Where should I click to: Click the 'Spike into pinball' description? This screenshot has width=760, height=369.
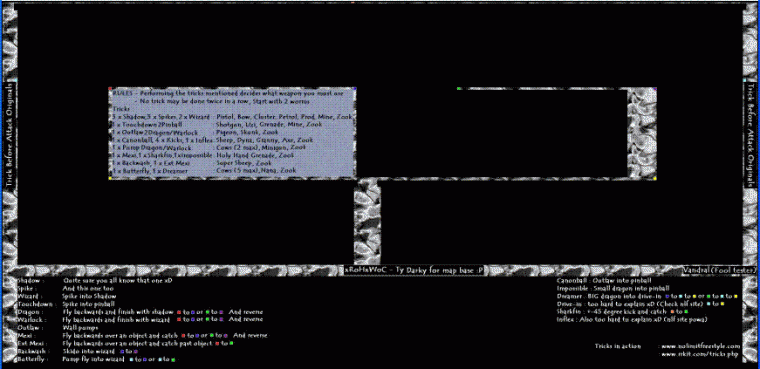[x=89, y=304]
